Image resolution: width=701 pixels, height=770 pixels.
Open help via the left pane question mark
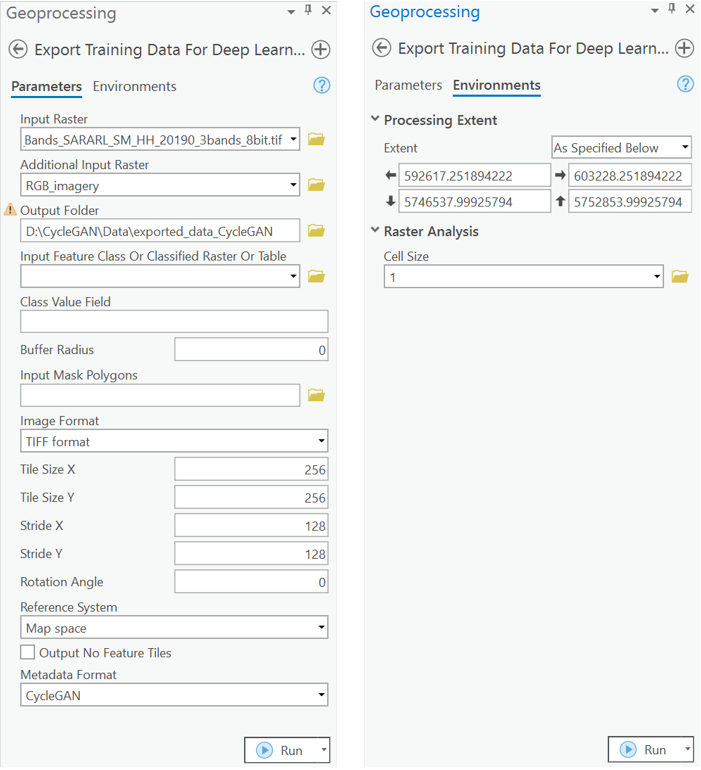321,86
